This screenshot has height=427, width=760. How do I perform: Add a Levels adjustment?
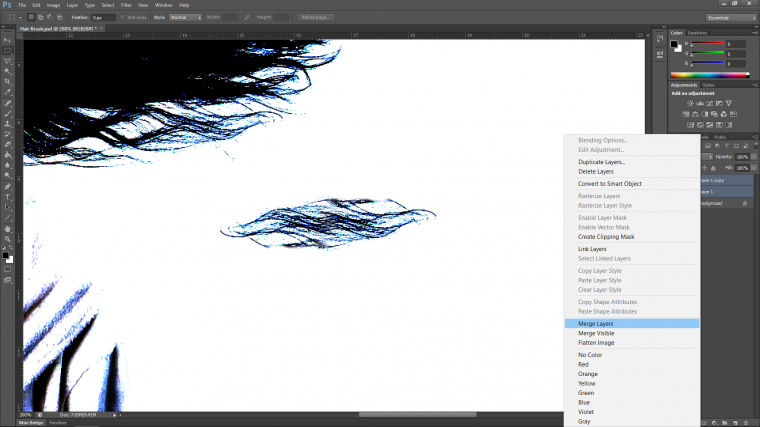point(700,103)
